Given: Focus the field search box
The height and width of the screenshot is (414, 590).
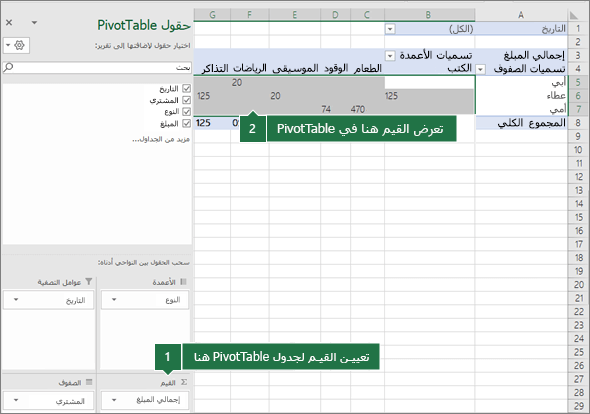Looking at the screenshot, I should [97, 68].
